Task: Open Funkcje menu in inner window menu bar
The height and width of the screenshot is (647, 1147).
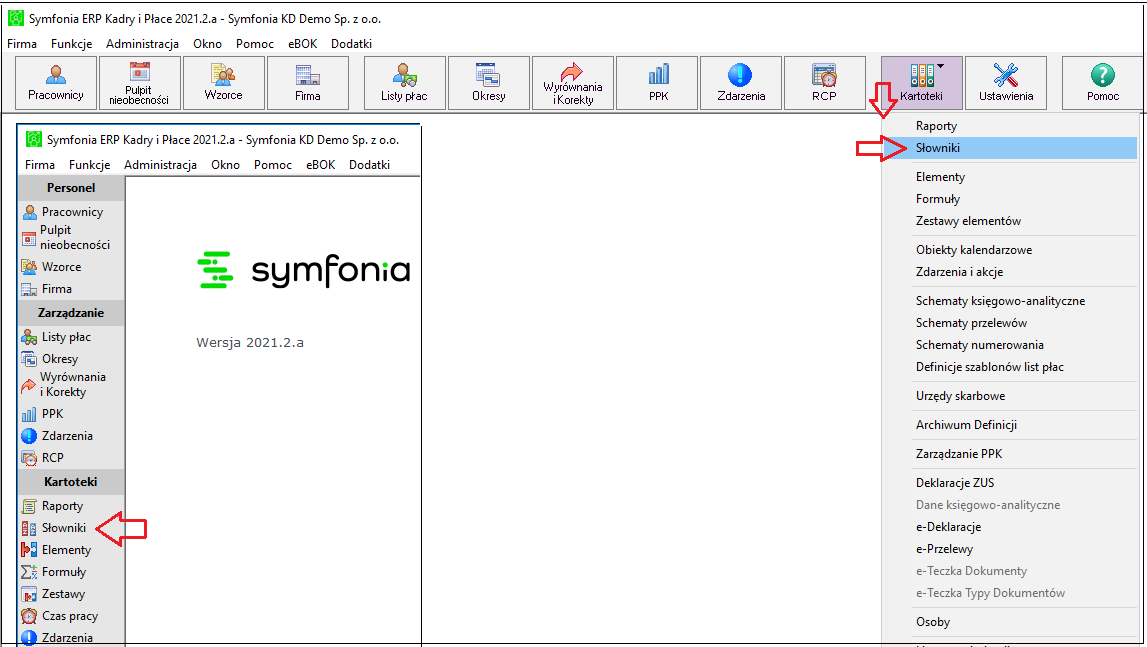Action: tap(90, 165)
